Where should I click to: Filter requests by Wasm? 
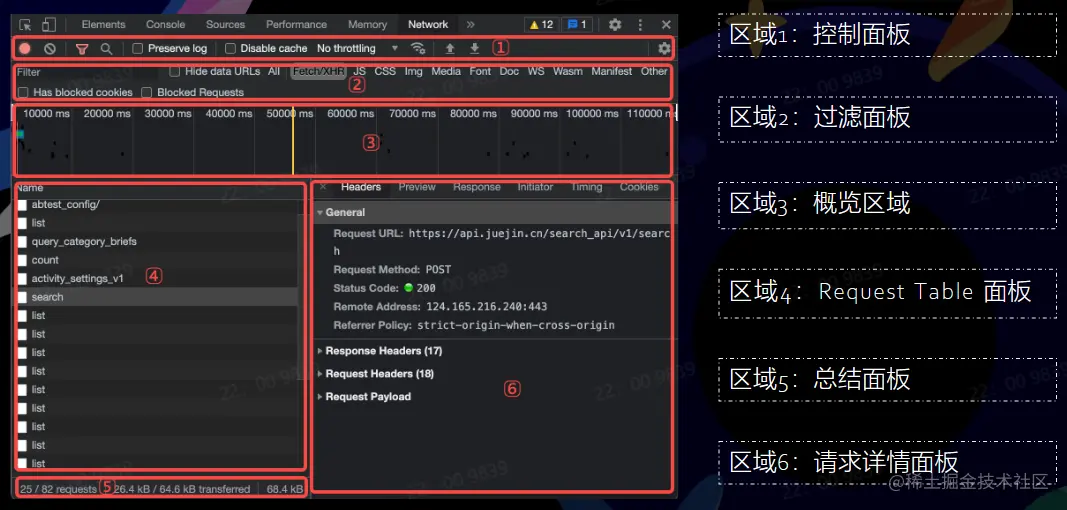click(x=568, y=71)
